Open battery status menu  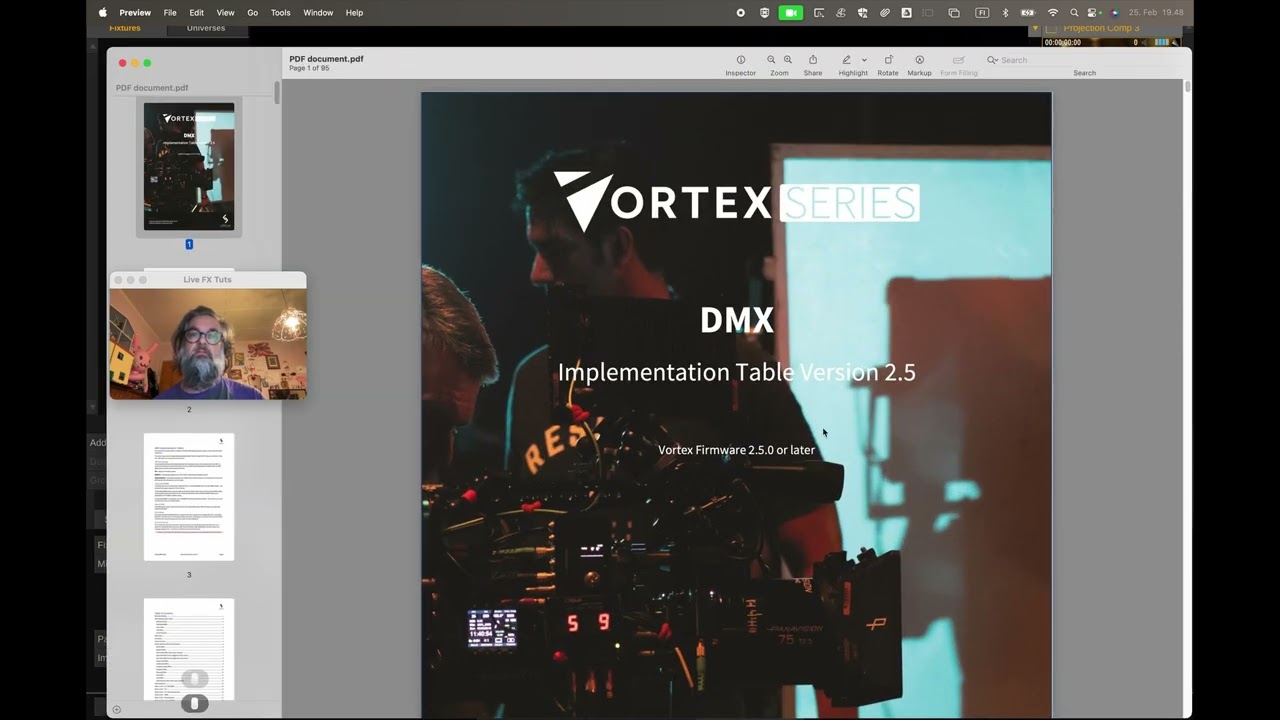coord(1028,13)
